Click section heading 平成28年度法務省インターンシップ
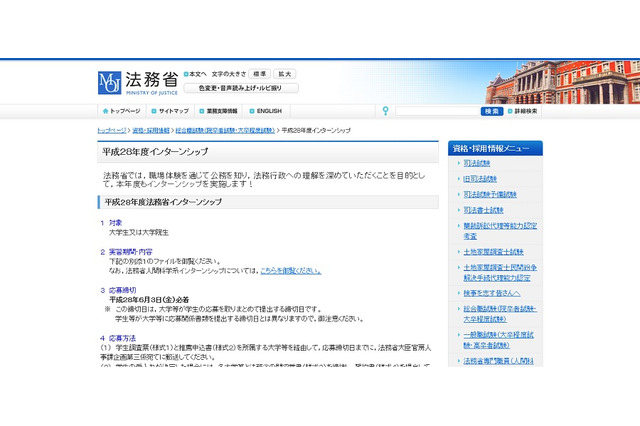The height and width of the screenshot is (426, 640). pos(163,202)
